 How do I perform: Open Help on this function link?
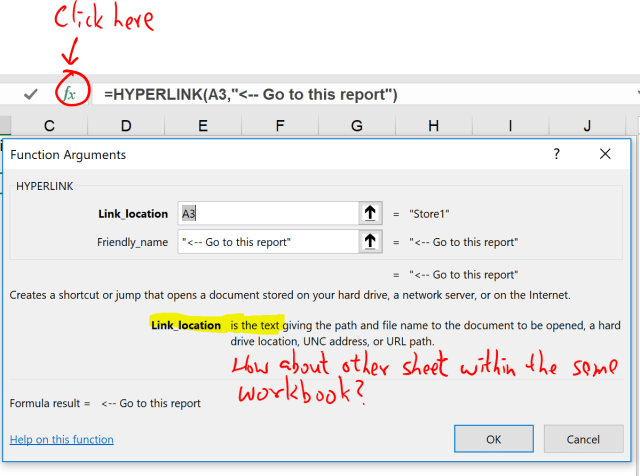[62, 439]
